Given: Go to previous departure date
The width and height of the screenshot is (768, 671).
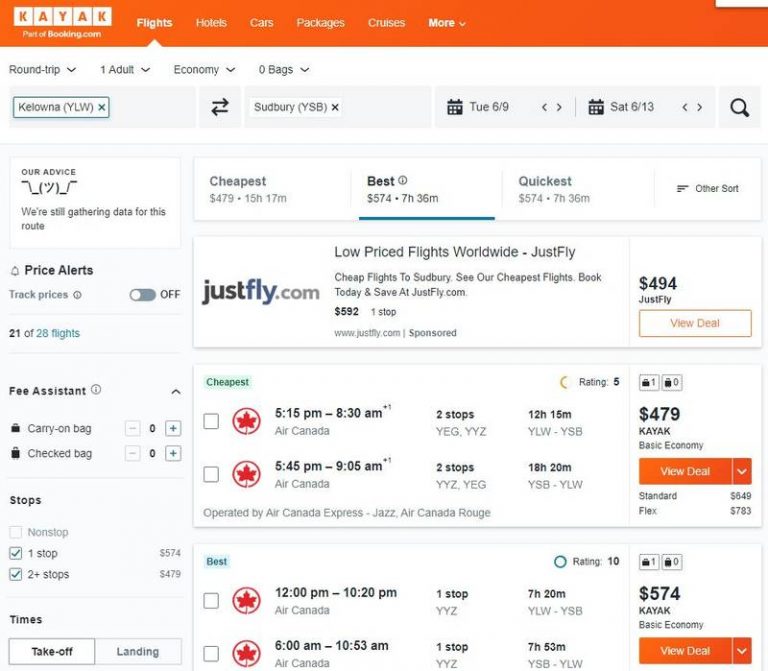Looking at the screenshot, I should tap(544, 107).
